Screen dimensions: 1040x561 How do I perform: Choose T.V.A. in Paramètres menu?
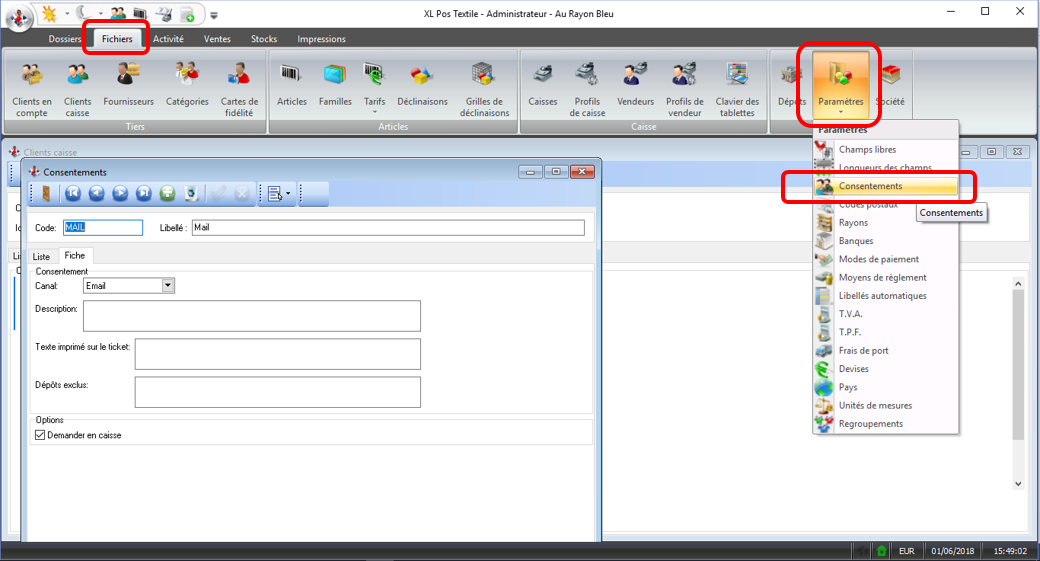point(850,314)
